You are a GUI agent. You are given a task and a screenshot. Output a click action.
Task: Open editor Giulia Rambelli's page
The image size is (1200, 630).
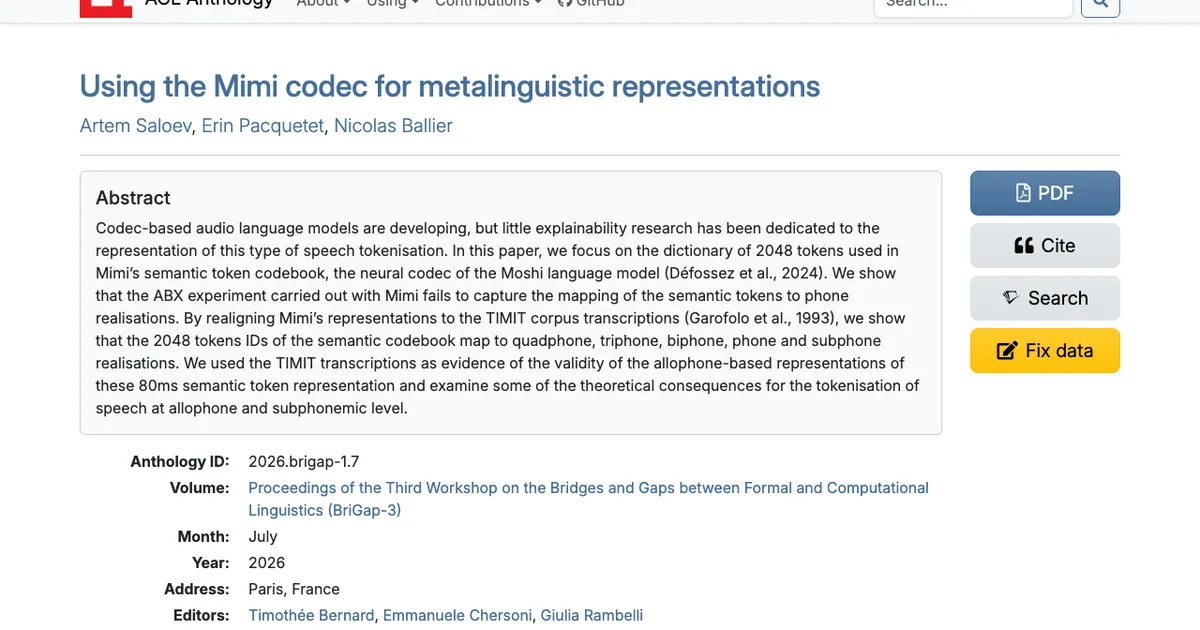point(592,615)
